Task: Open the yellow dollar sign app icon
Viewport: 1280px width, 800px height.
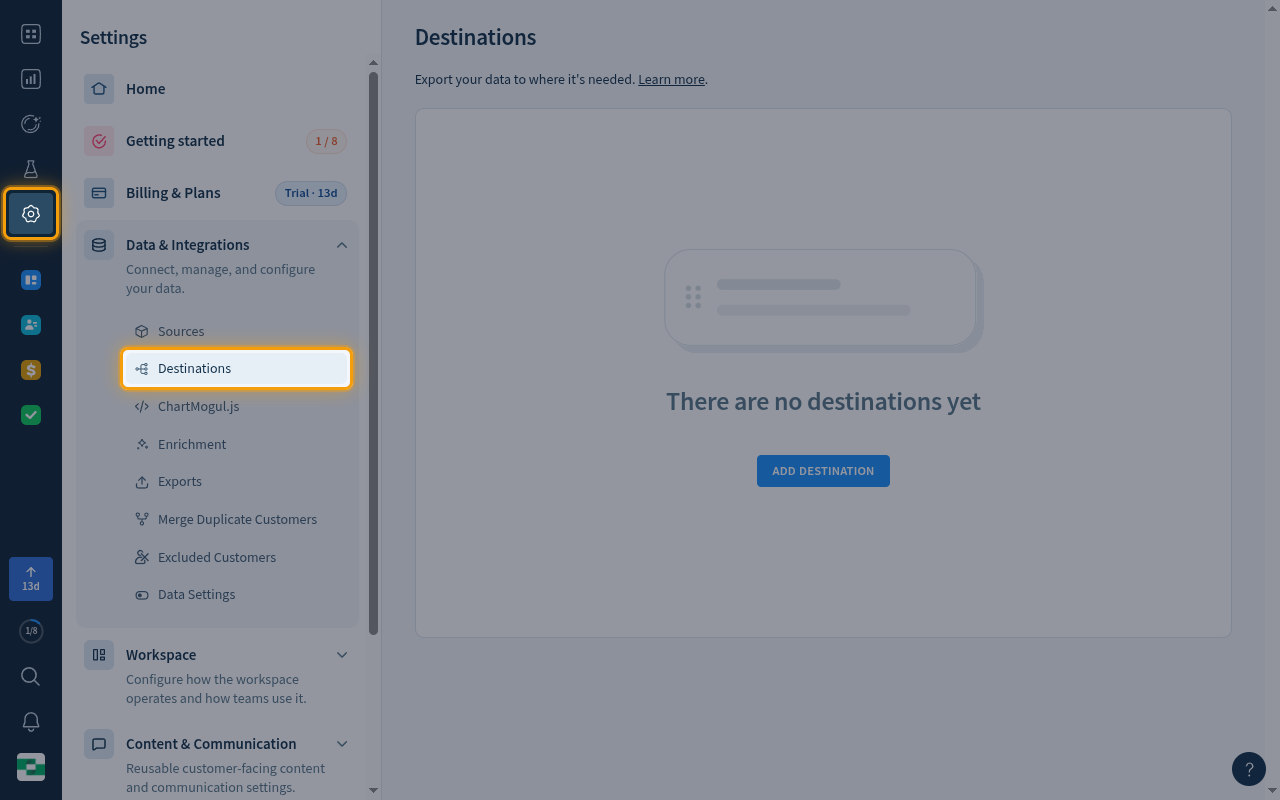Action: pyautogui.click(x=31, y=370)
